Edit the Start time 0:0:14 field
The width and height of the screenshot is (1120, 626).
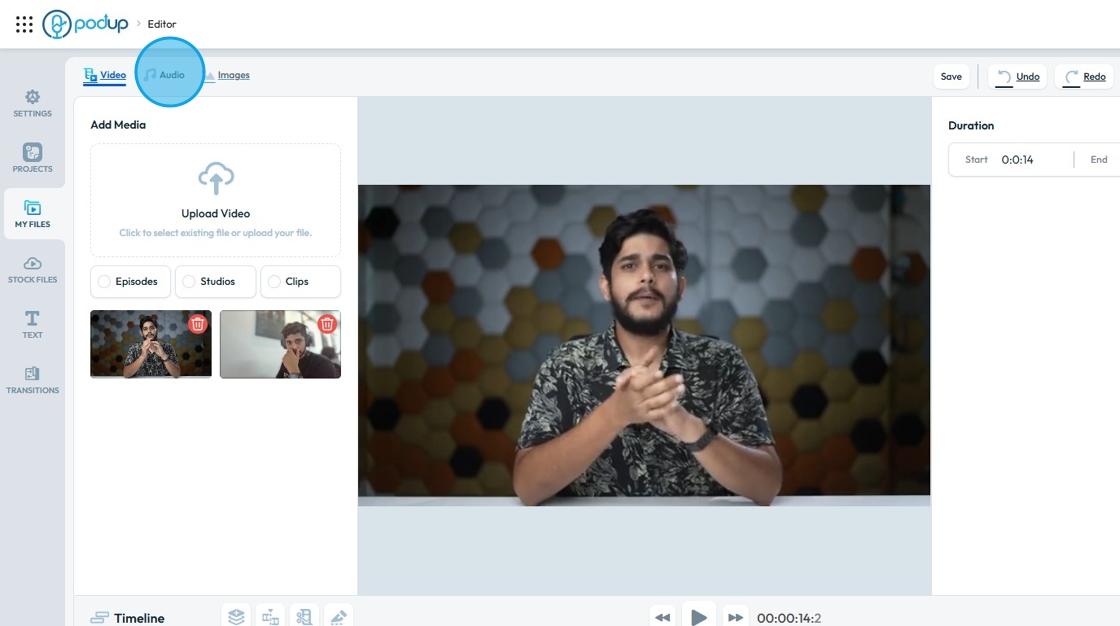tap(1017, 160)
